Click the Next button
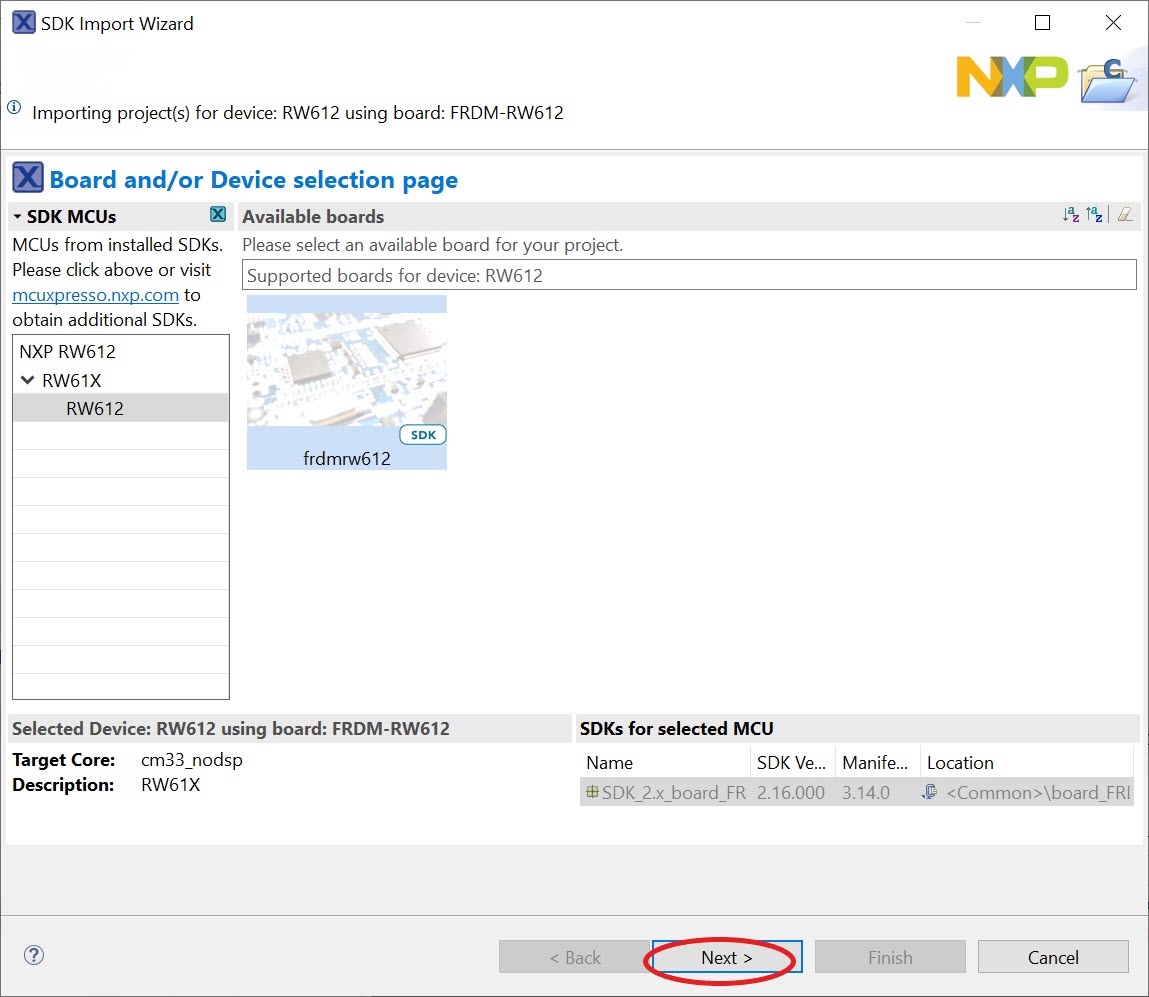1149x997 pixels. 726,957
